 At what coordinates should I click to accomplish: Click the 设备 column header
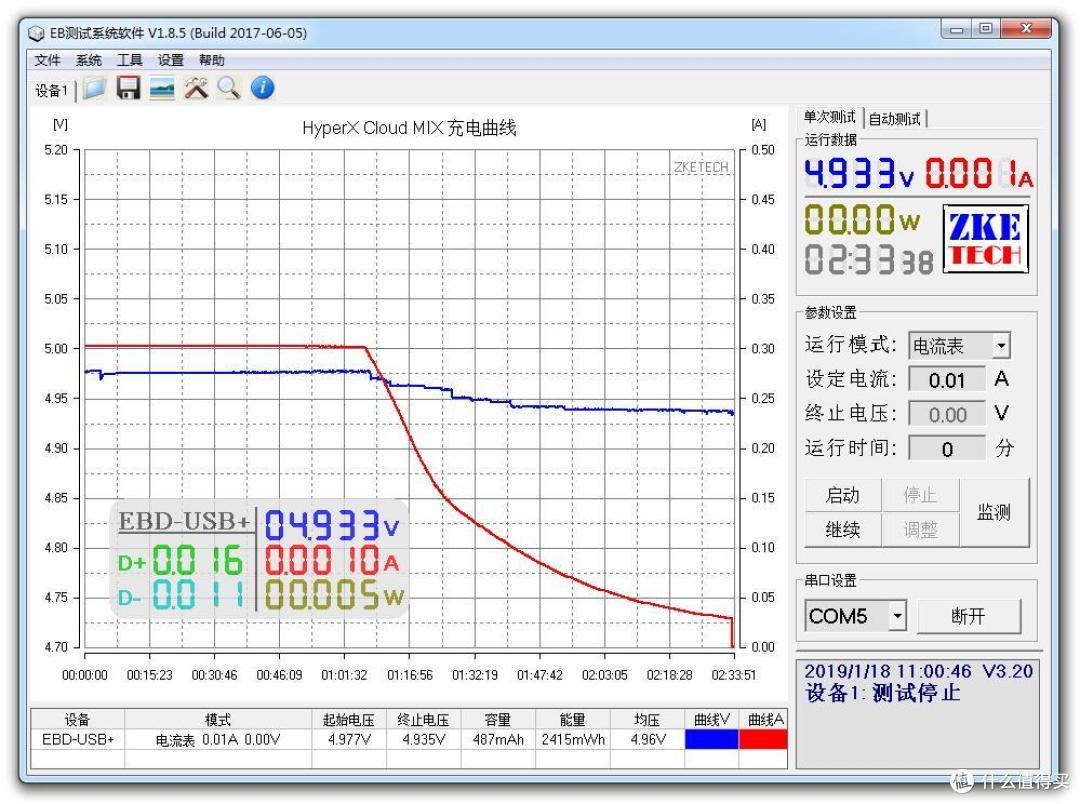78,719
